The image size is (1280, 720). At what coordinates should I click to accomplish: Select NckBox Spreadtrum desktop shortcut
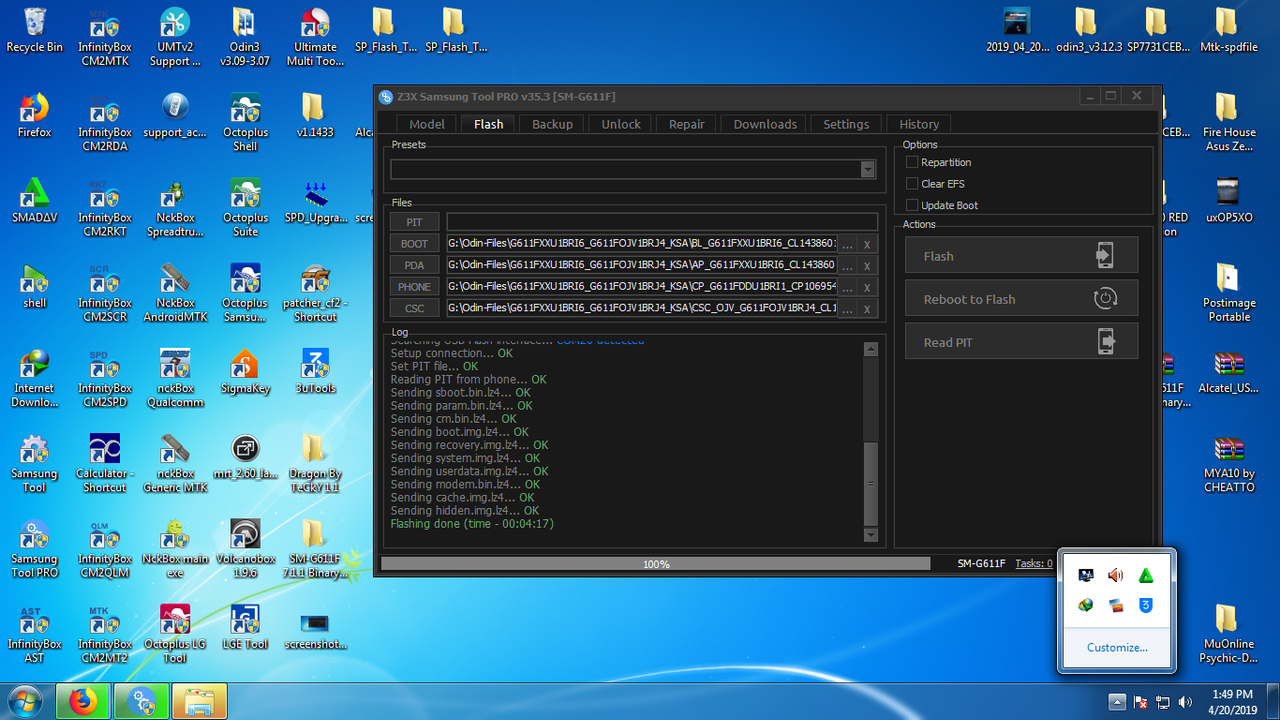175,208
